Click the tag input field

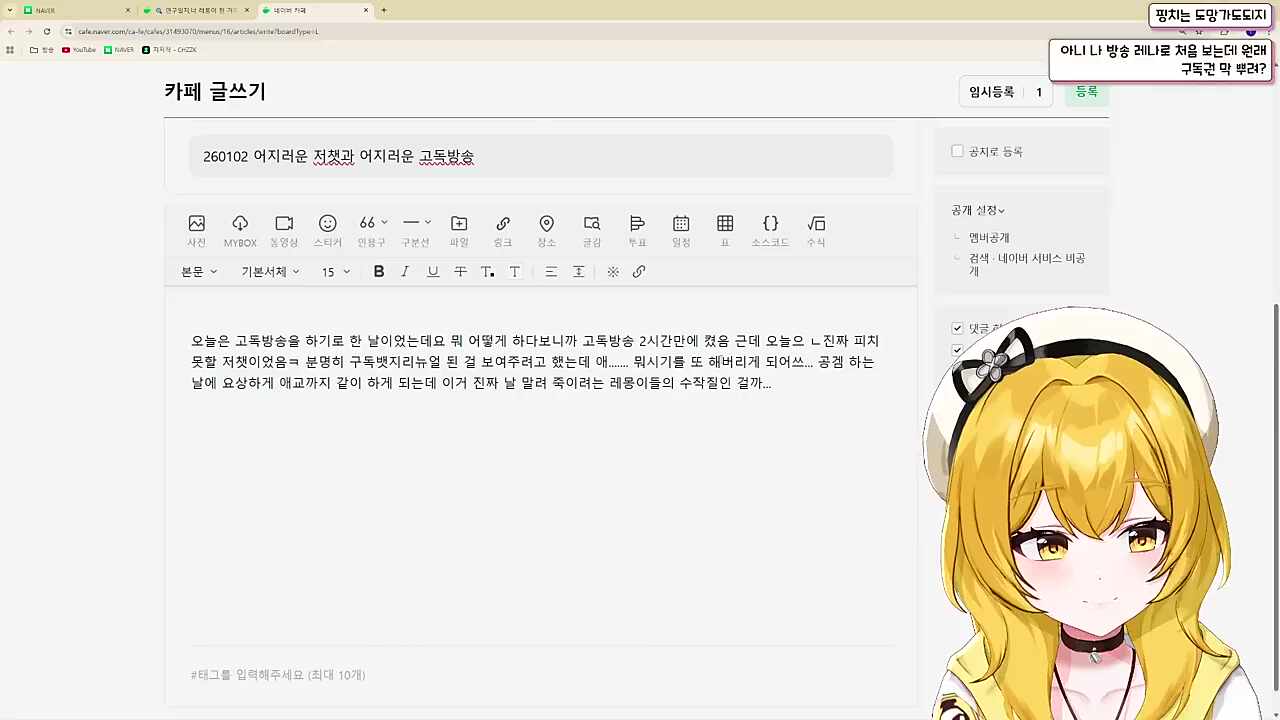(541, 675)
